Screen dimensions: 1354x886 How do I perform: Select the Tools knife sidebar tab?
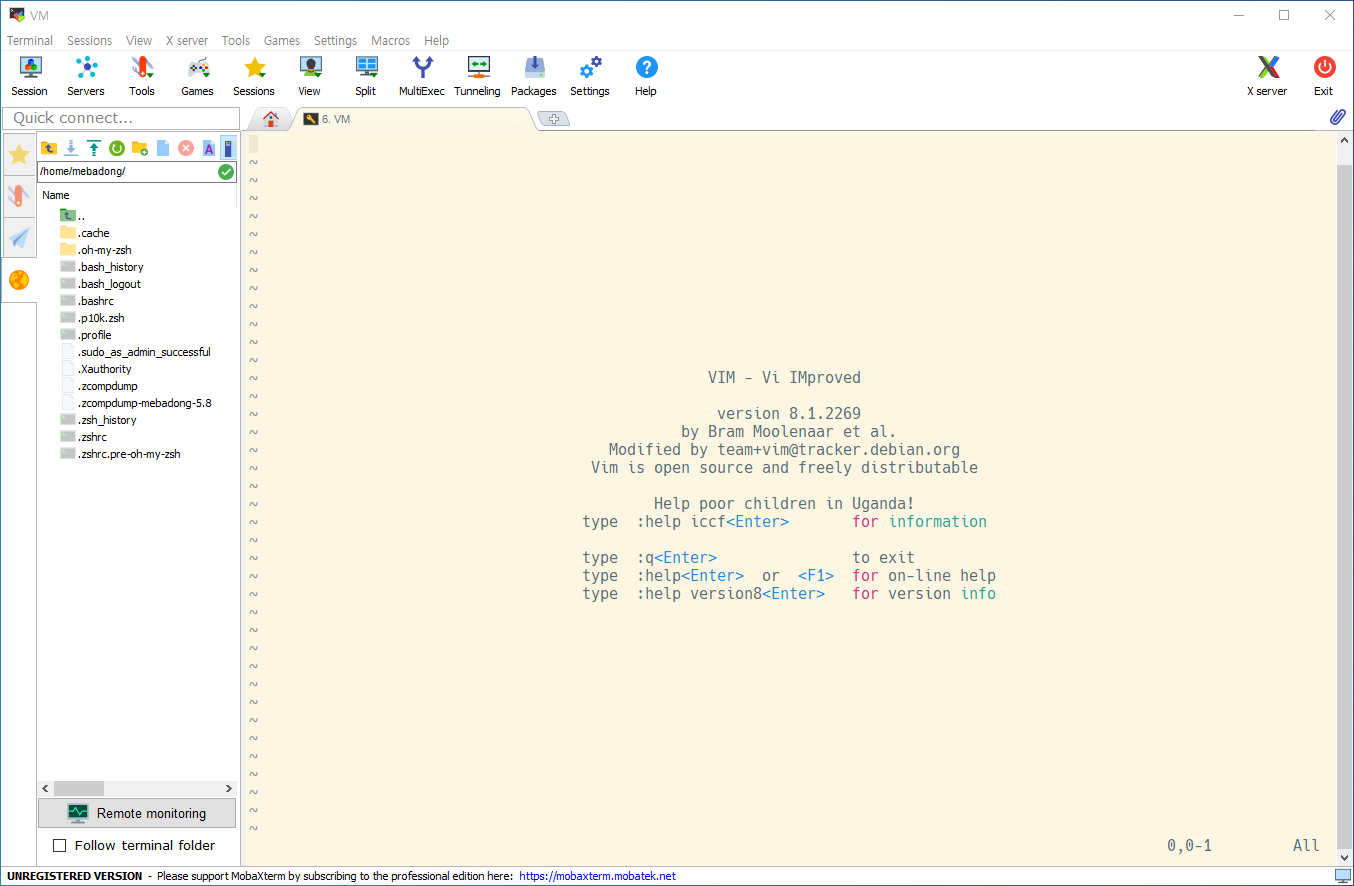point(19,195)
